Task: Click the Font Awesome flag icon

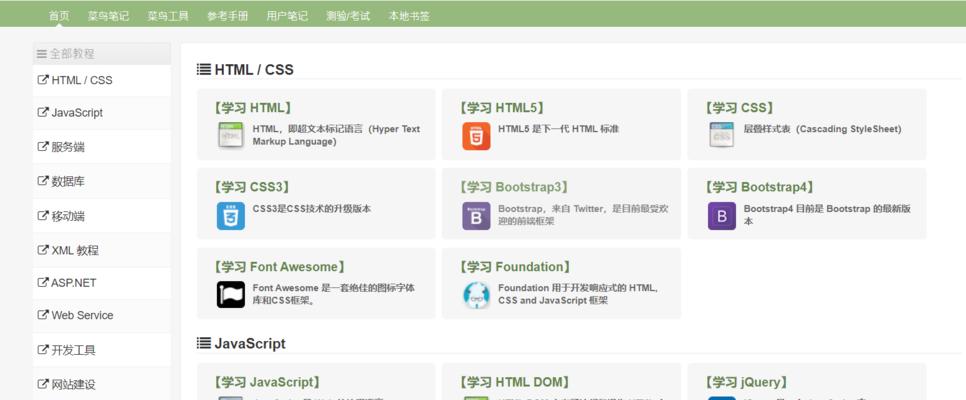Action: pyautogui.click(x=230, y=295)
